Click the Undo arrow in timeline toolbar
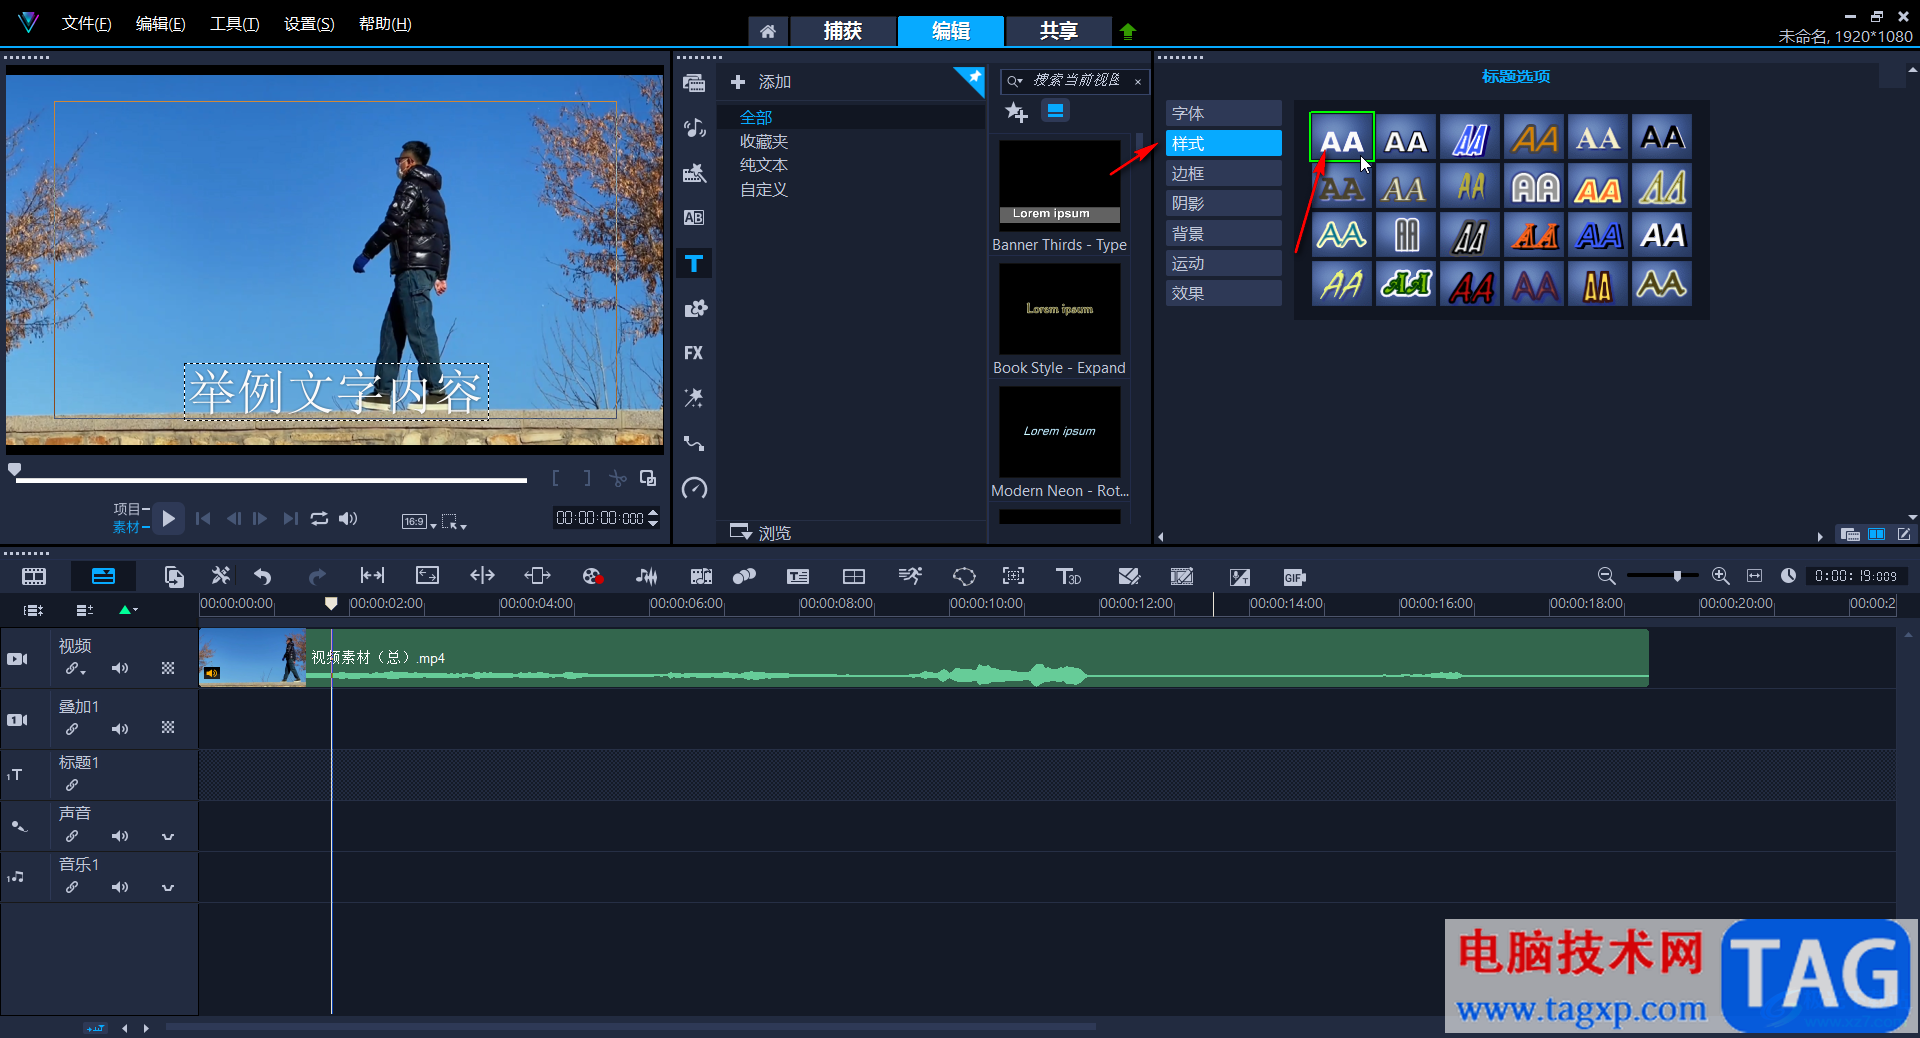The image size is (1920, 1038). pyautogui.click(x=263, y=576)
